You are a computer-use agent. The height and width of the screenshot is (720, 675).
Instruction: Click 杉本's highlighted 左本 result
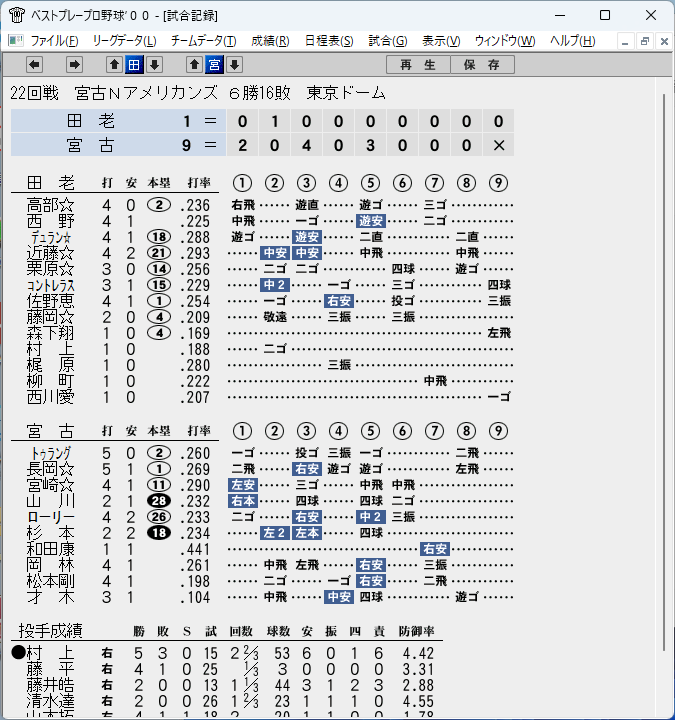point(307,533)
